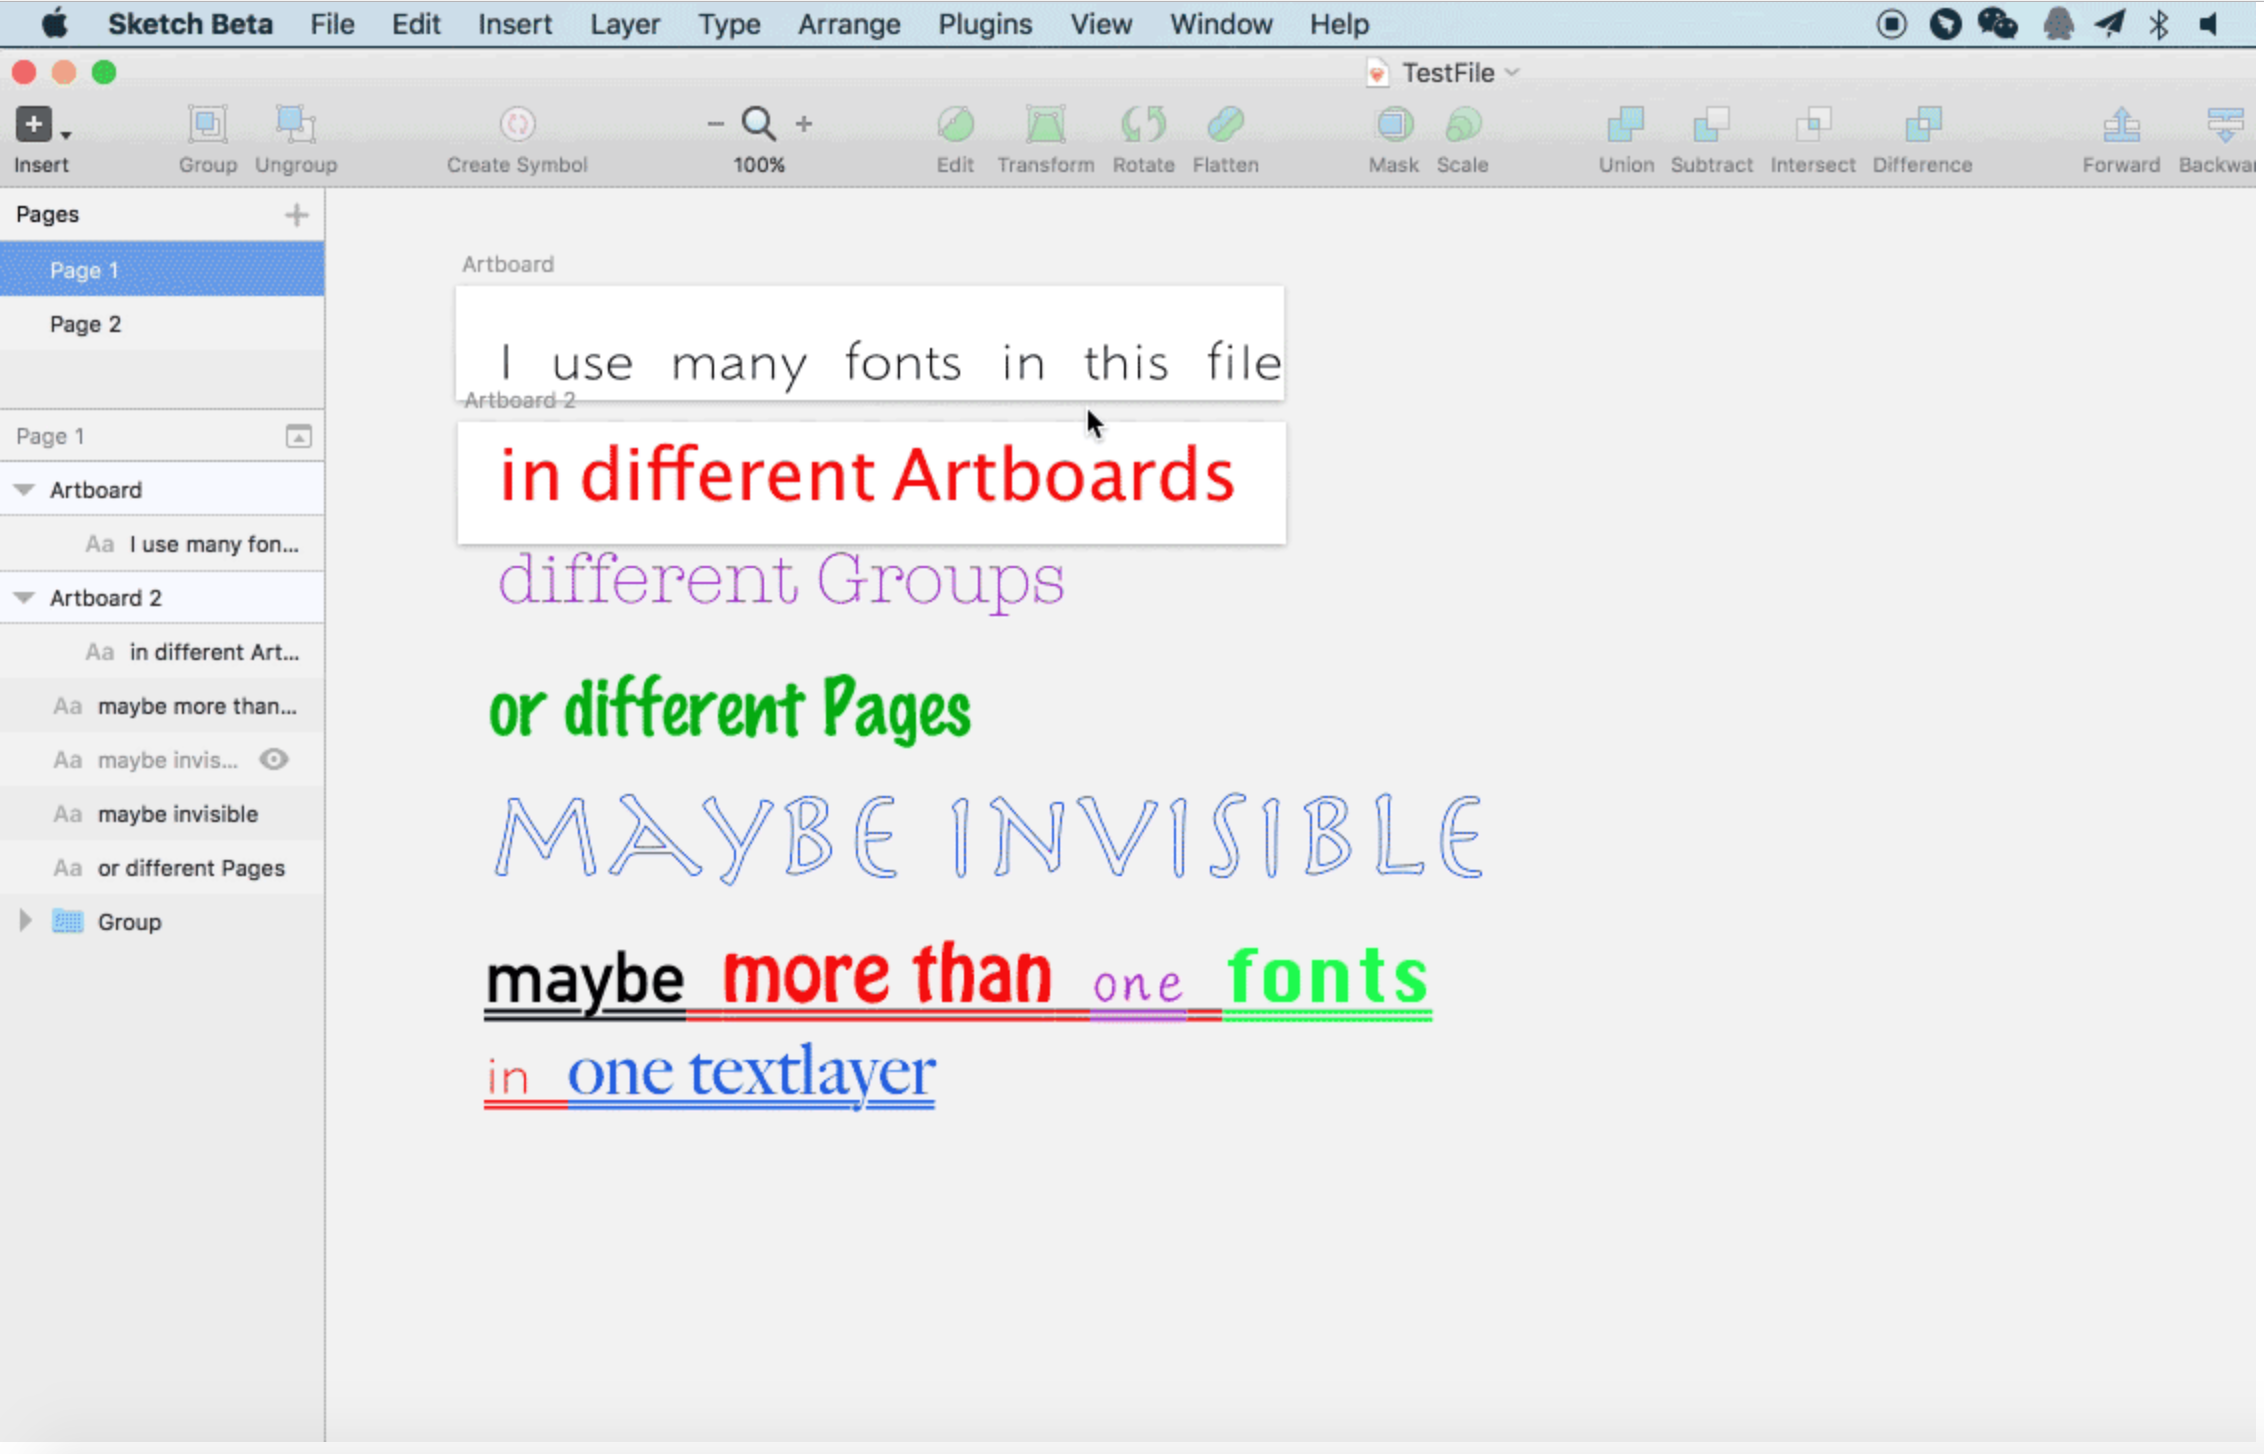
Task: Click the Union boolean operation icon
Action: (x=1625, y=125)
